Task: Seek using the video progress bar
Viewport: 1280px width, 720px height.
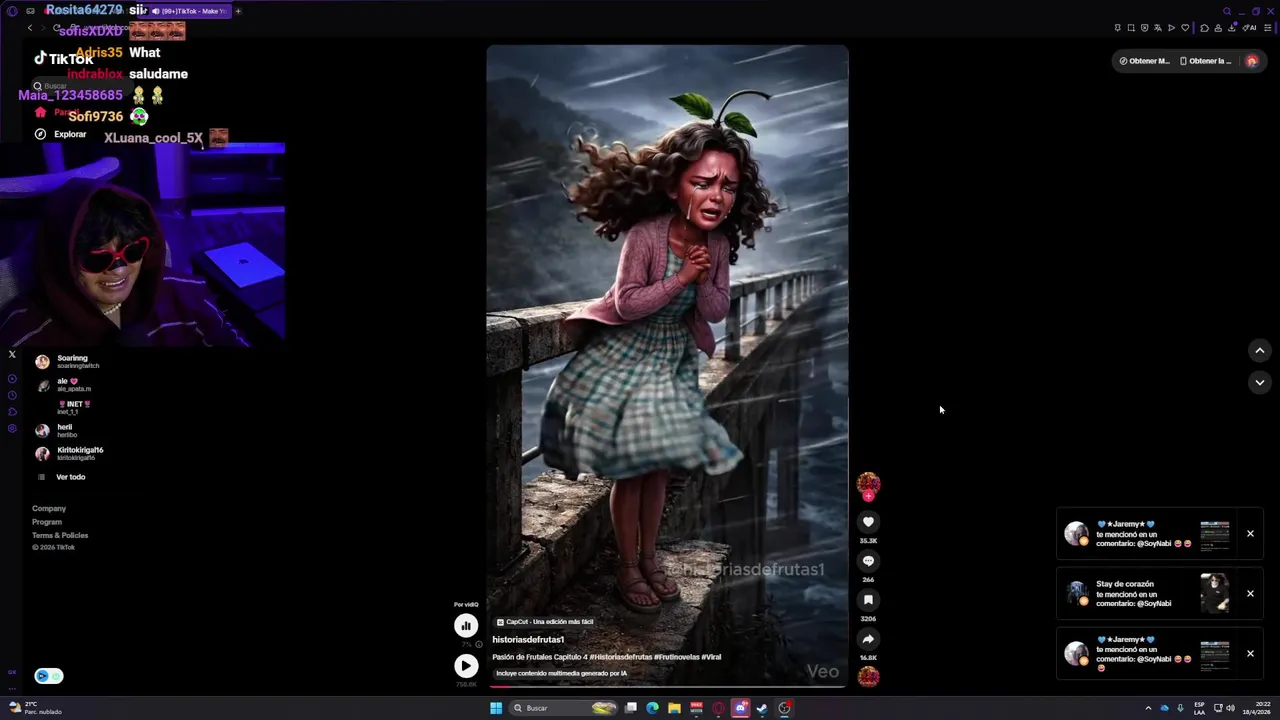Action: point(667,687)
